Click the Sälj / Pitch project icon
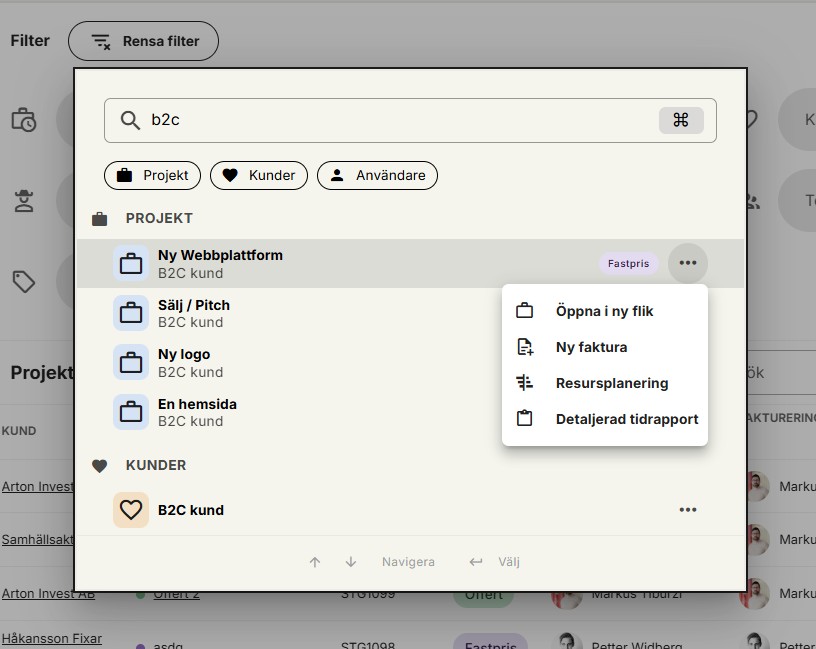The width and height of the screenshot is (816, 649). 131,314
